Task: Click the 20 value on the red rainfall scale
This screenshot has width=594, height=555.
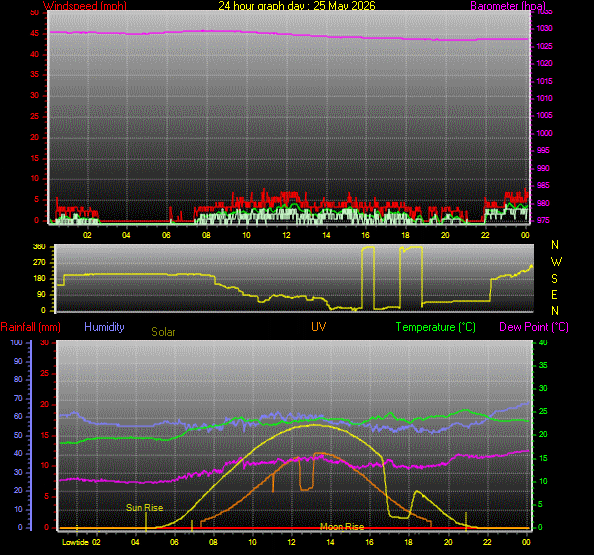Action: pos(45,404)
